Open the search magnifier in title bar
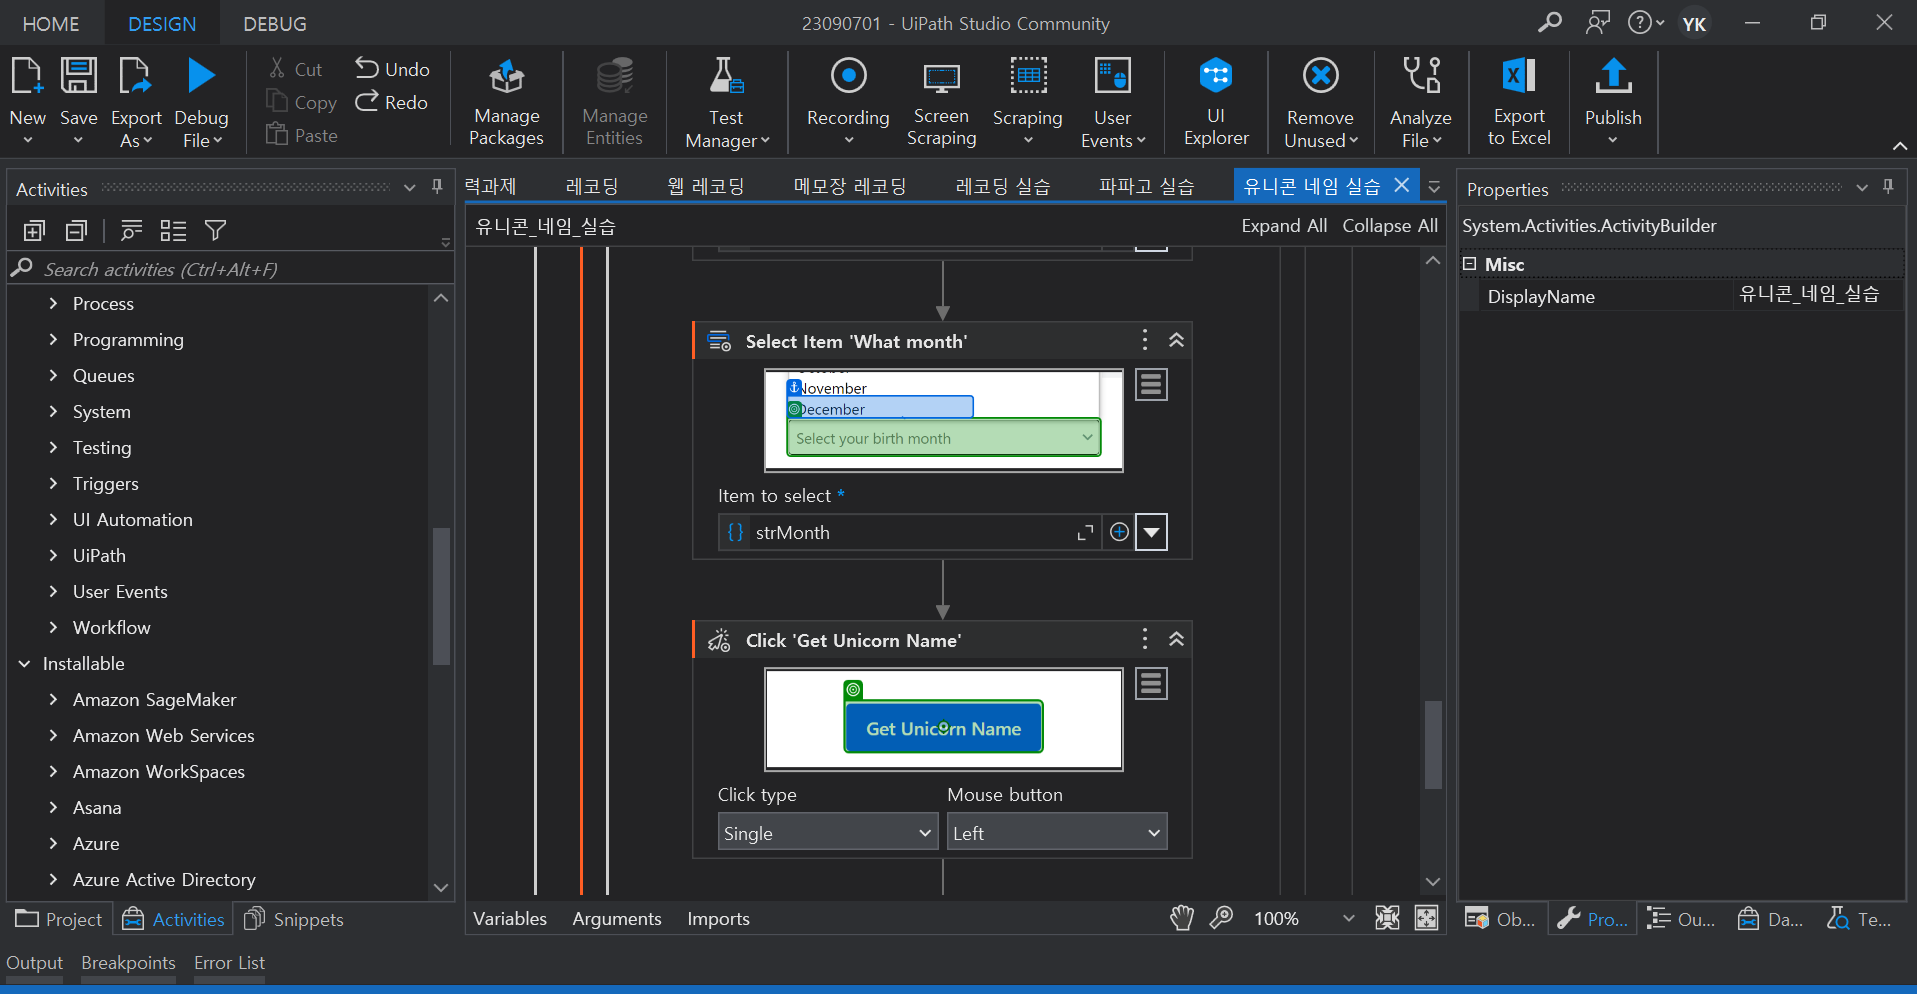 (x=1550, y=22)
